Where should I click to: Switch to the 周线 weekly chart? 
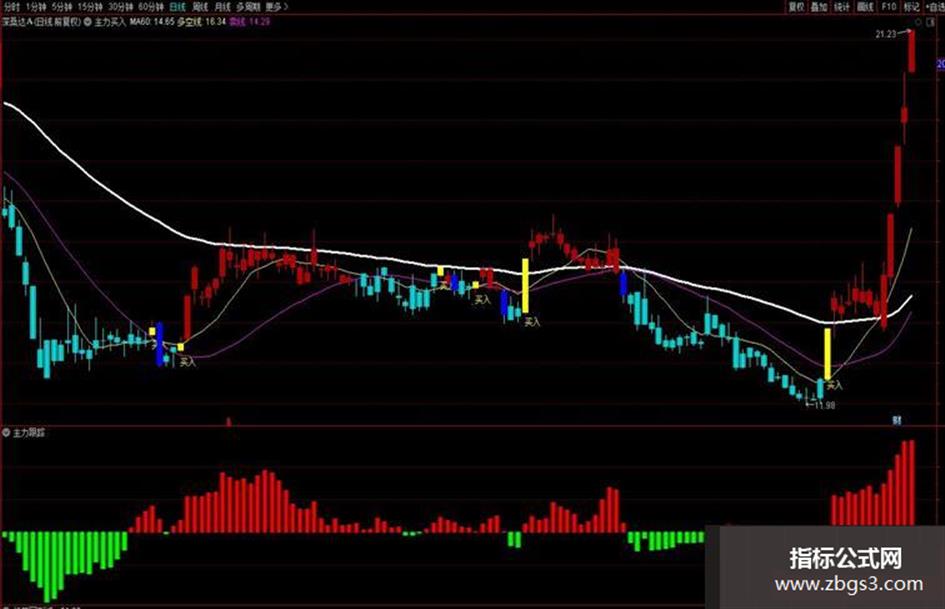click(x=199, y=7)
